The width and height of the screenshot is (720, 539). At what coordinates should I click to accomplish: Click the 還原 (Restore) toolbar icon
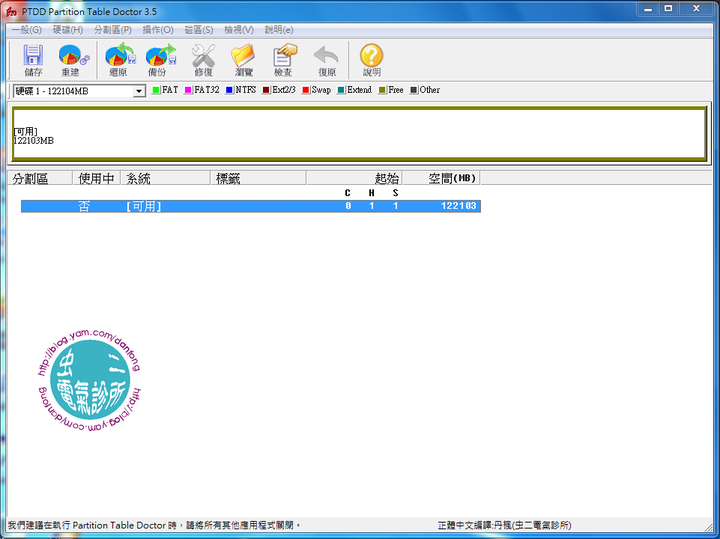[119, 60]
